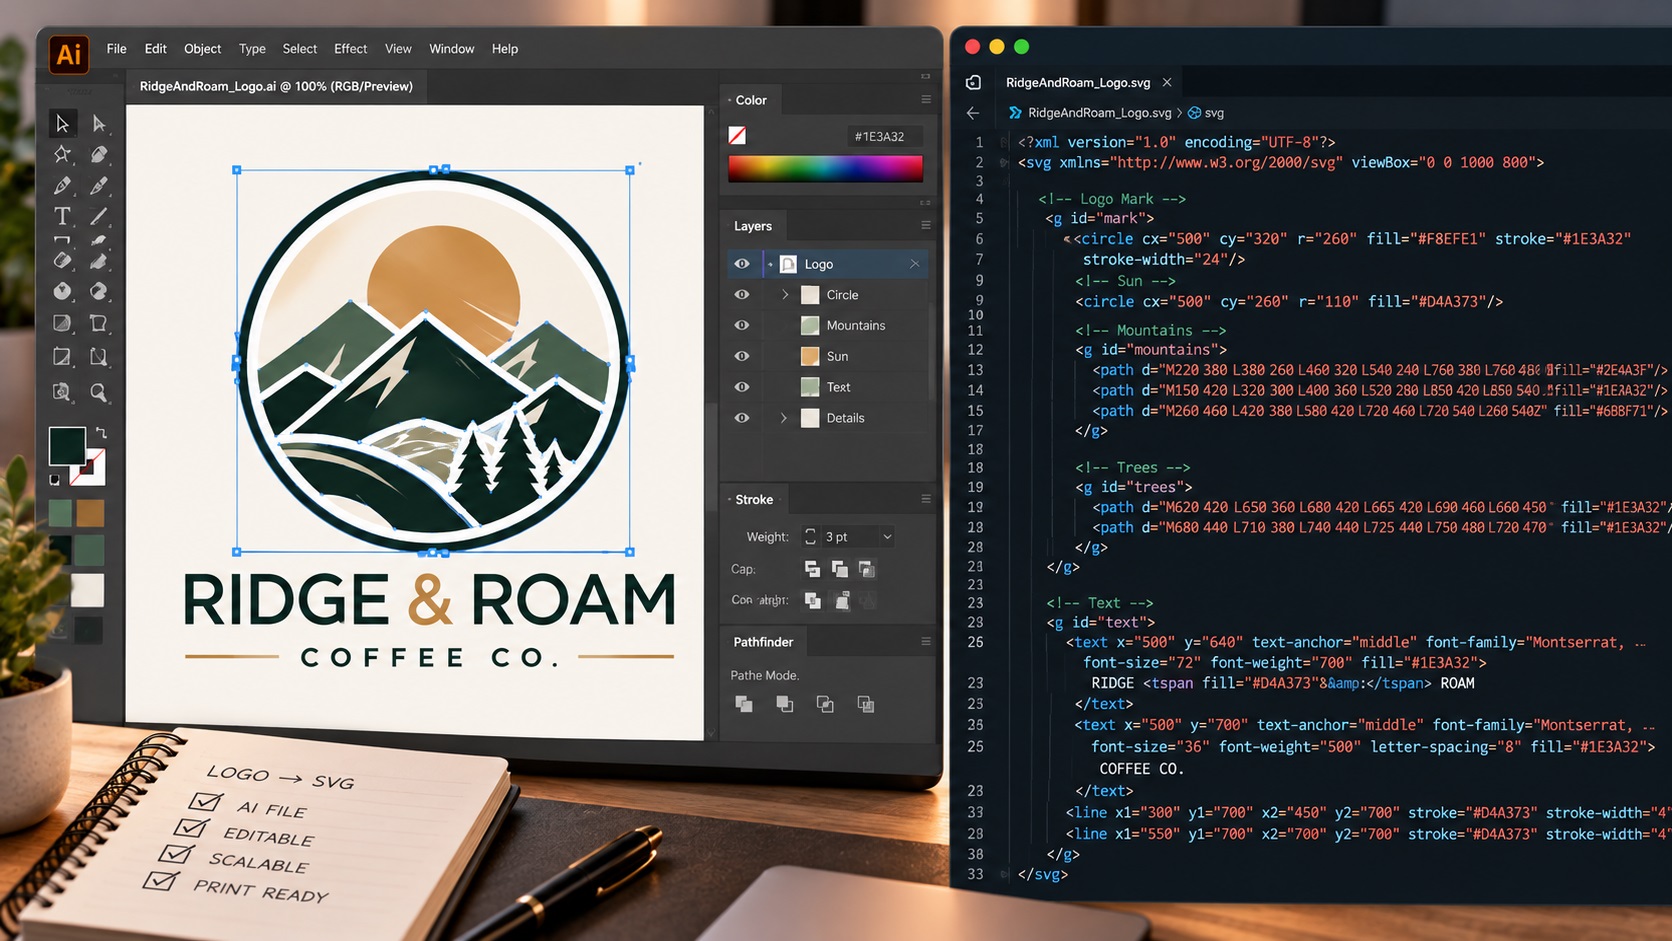Expand the Circle layer chevron
The height and width of the screenshot is (941, 1672).
[785, 295]
